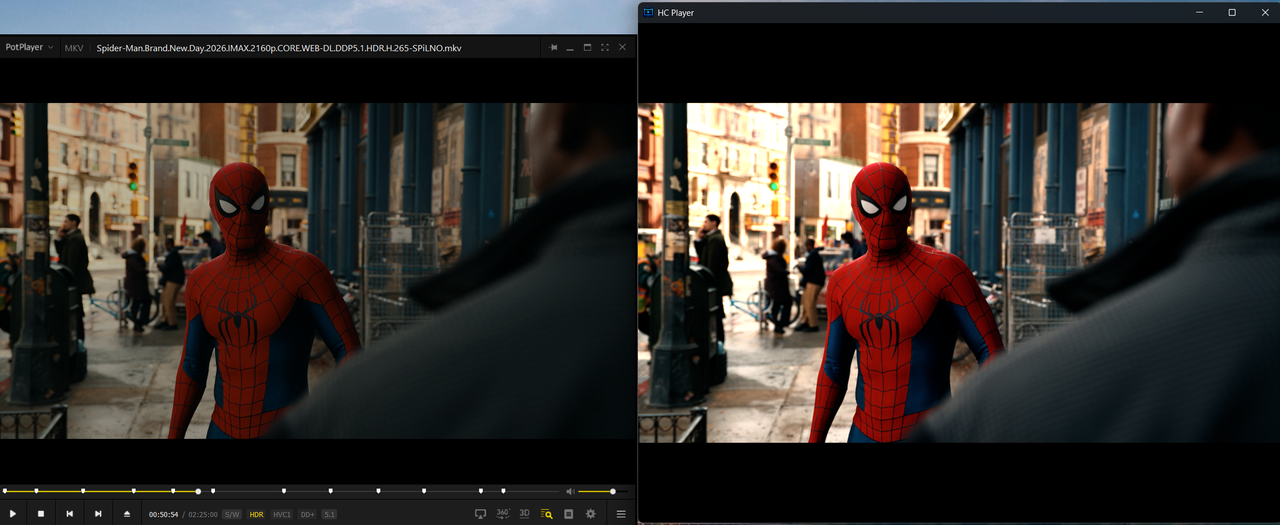This screenshot has height=525, width=1280.
Task: Open the hamburger menu in PotPlayer
Action: click(x=621, y=514)
